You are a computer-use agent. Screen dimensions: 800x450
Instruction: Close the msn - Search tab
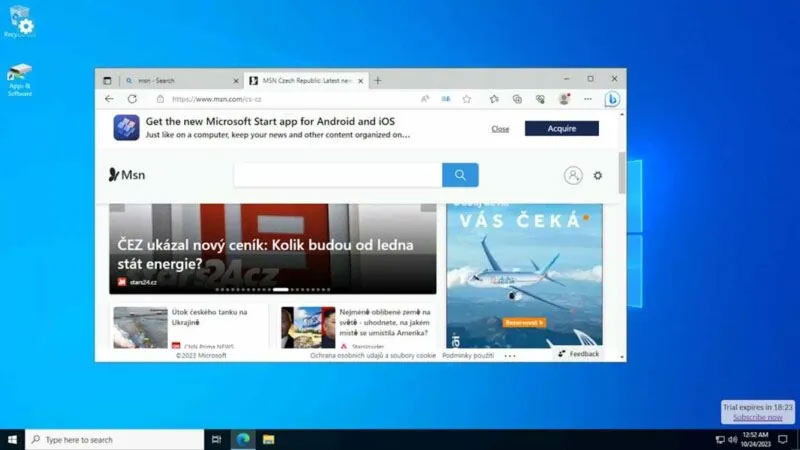[236, 81]
